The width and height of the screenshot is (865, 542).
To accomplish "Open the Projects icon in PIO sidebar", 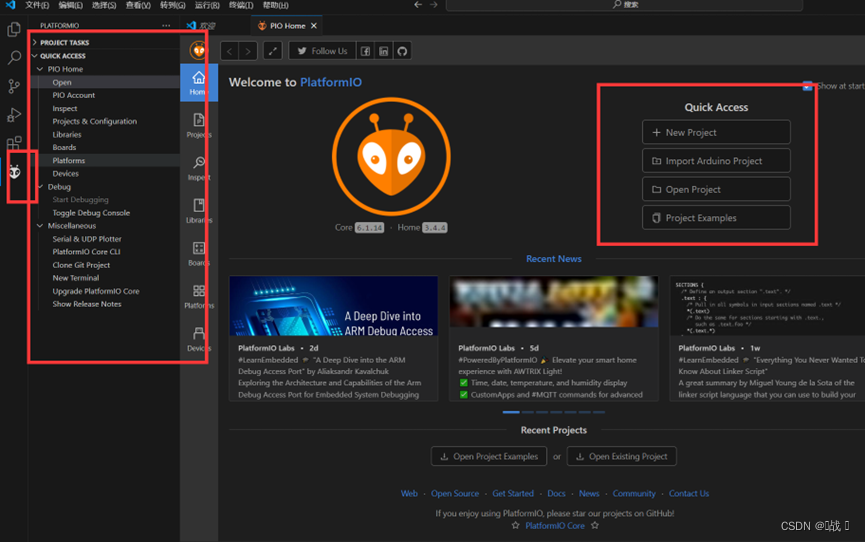I will point(199,125).
